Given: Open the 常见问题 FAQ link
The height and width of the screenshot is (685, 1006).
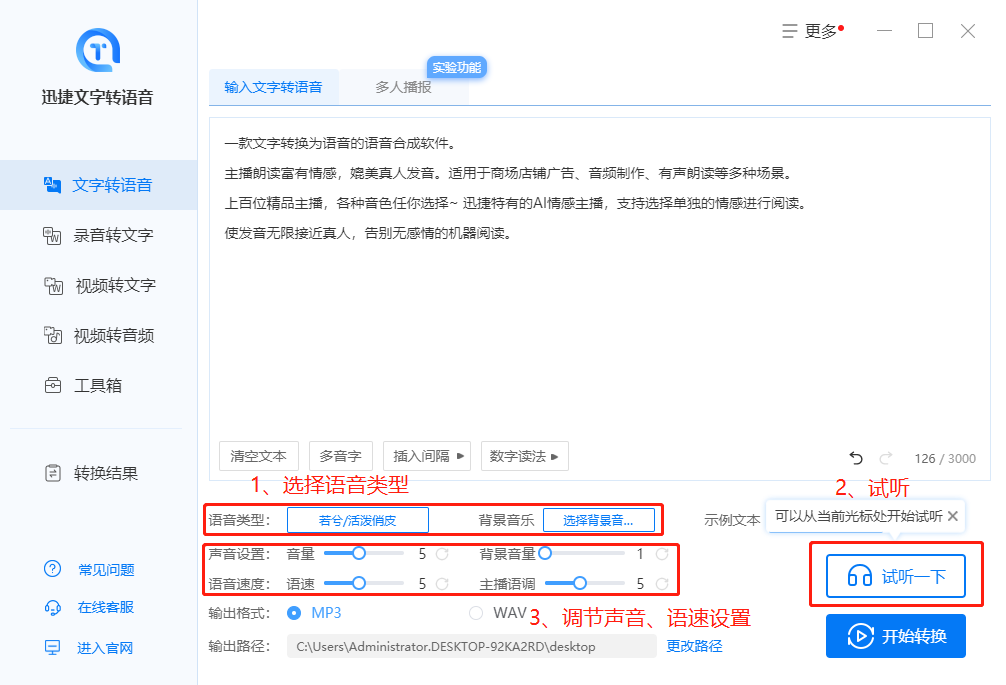Looking at the screenshot, I should 106,570.
